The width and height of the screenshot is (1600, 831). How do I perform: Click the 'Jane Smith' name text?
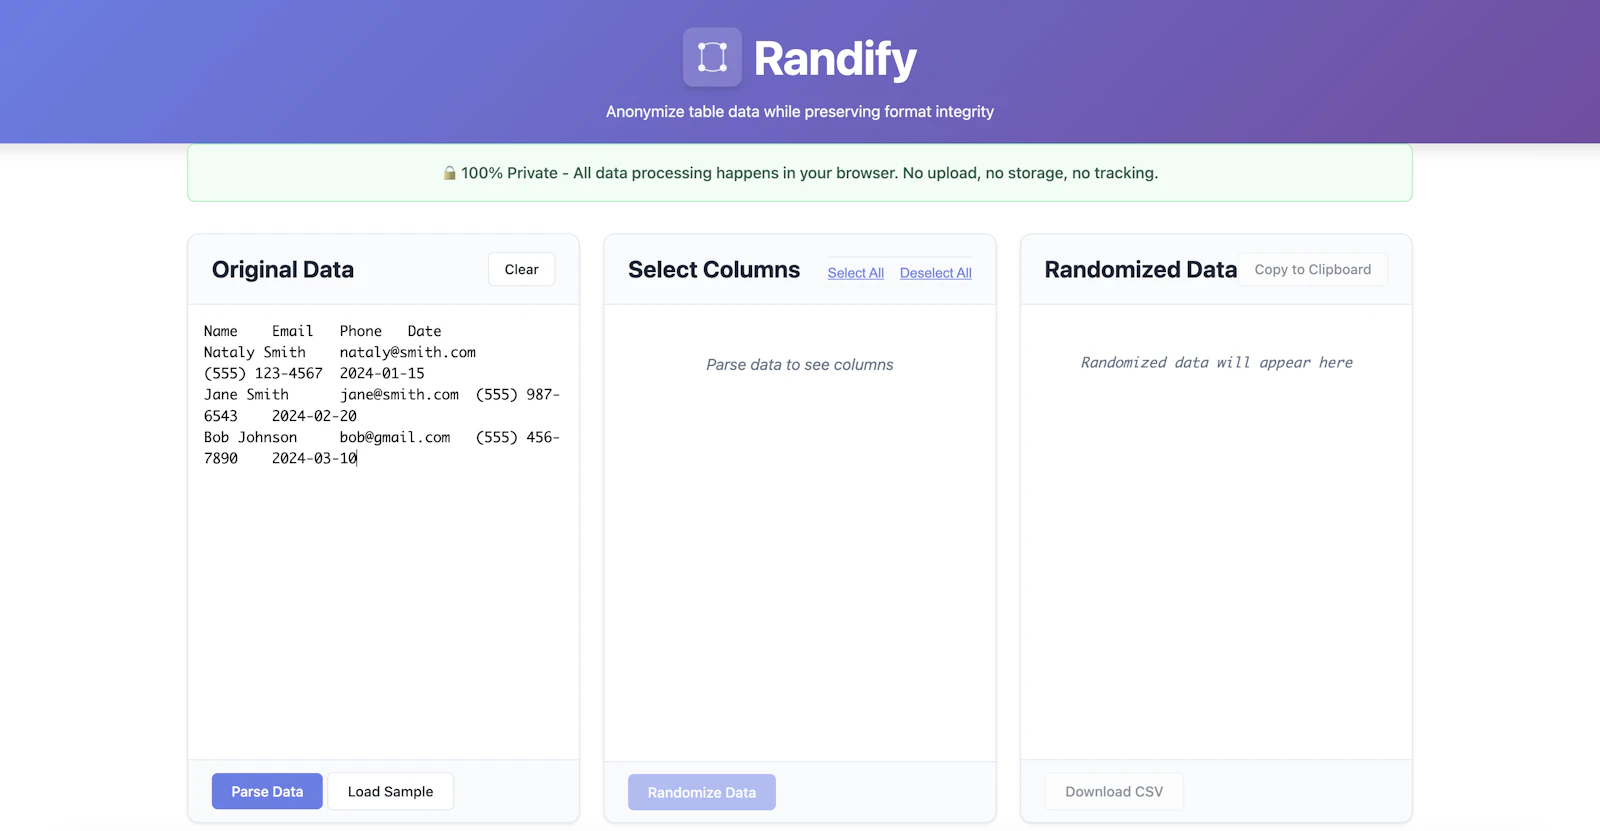click(246, 394)
